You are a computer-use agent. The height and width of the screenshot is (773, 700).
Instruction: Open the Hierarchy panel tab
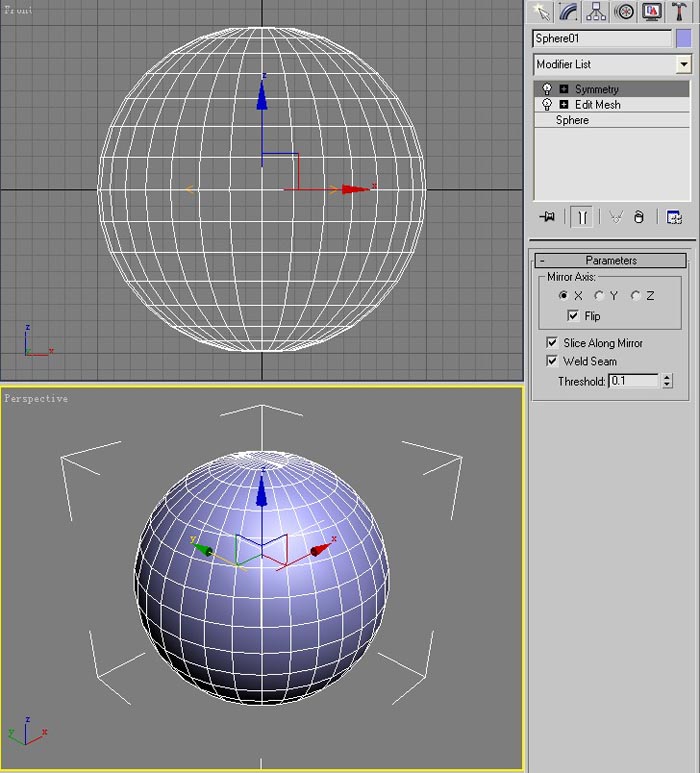pyautogui.click(x=596, y=12)
